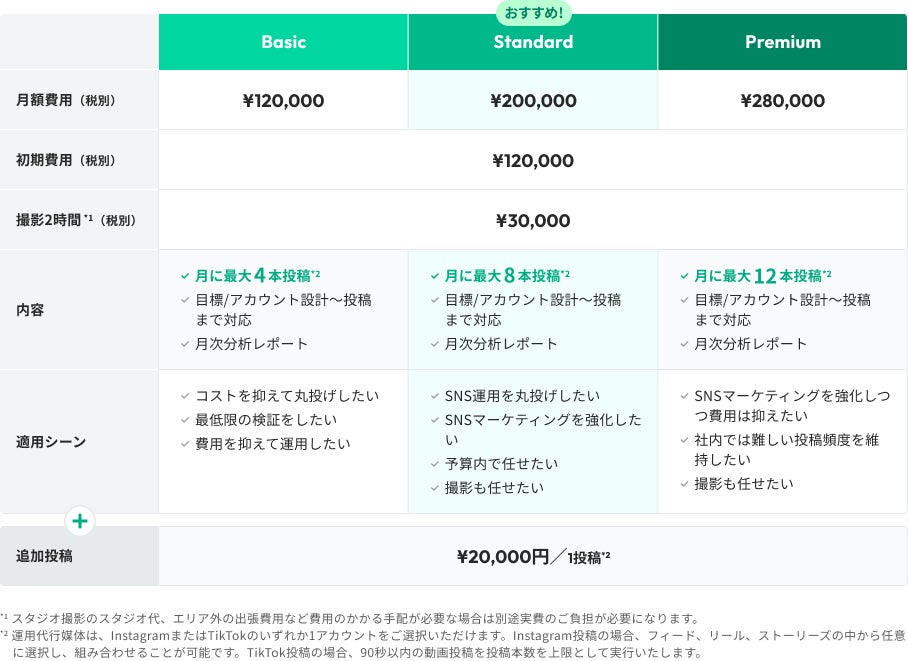This screenshot has width=908, height=661.
Task: Click the checkmark next to 最低限の検証をしたい
Action: click(x=185, y=421)
